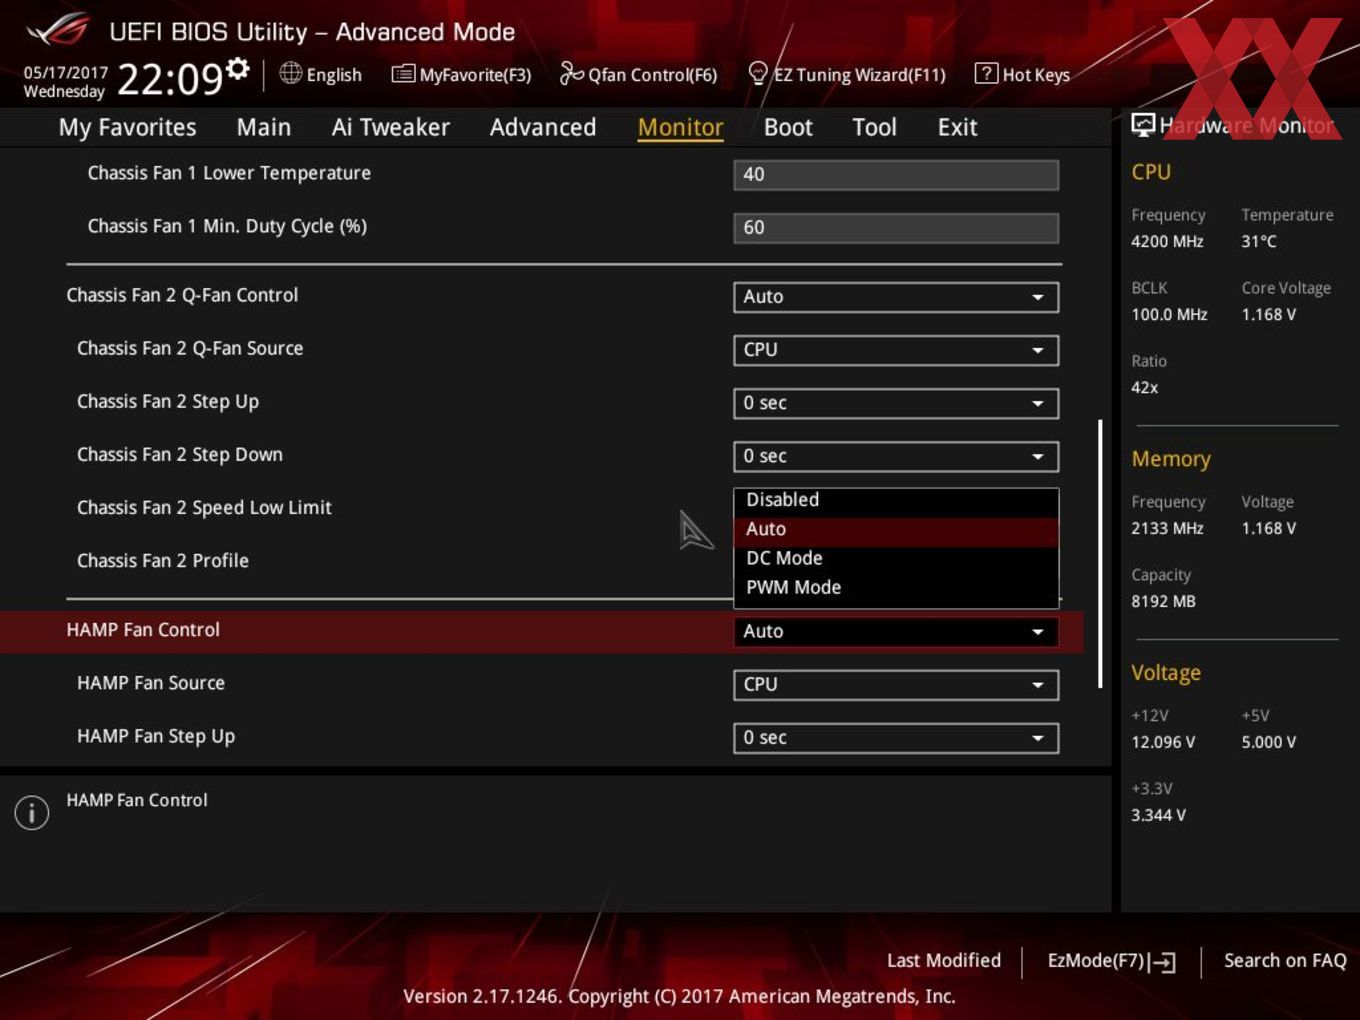Open Search on FAQ

(1285, 960)
